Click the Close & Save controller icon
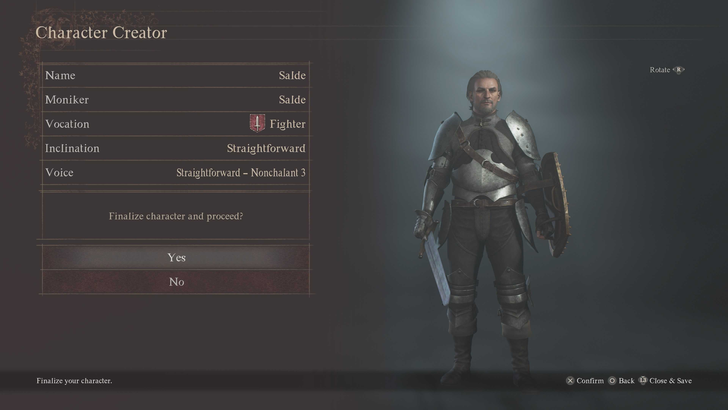The image size is (728, 410). click(643, 380)
